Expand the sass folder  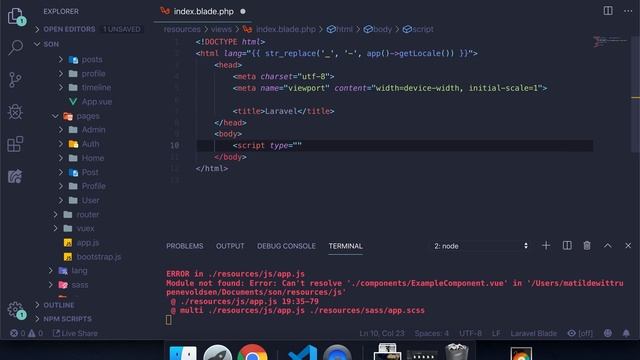(x=80, y=285)
